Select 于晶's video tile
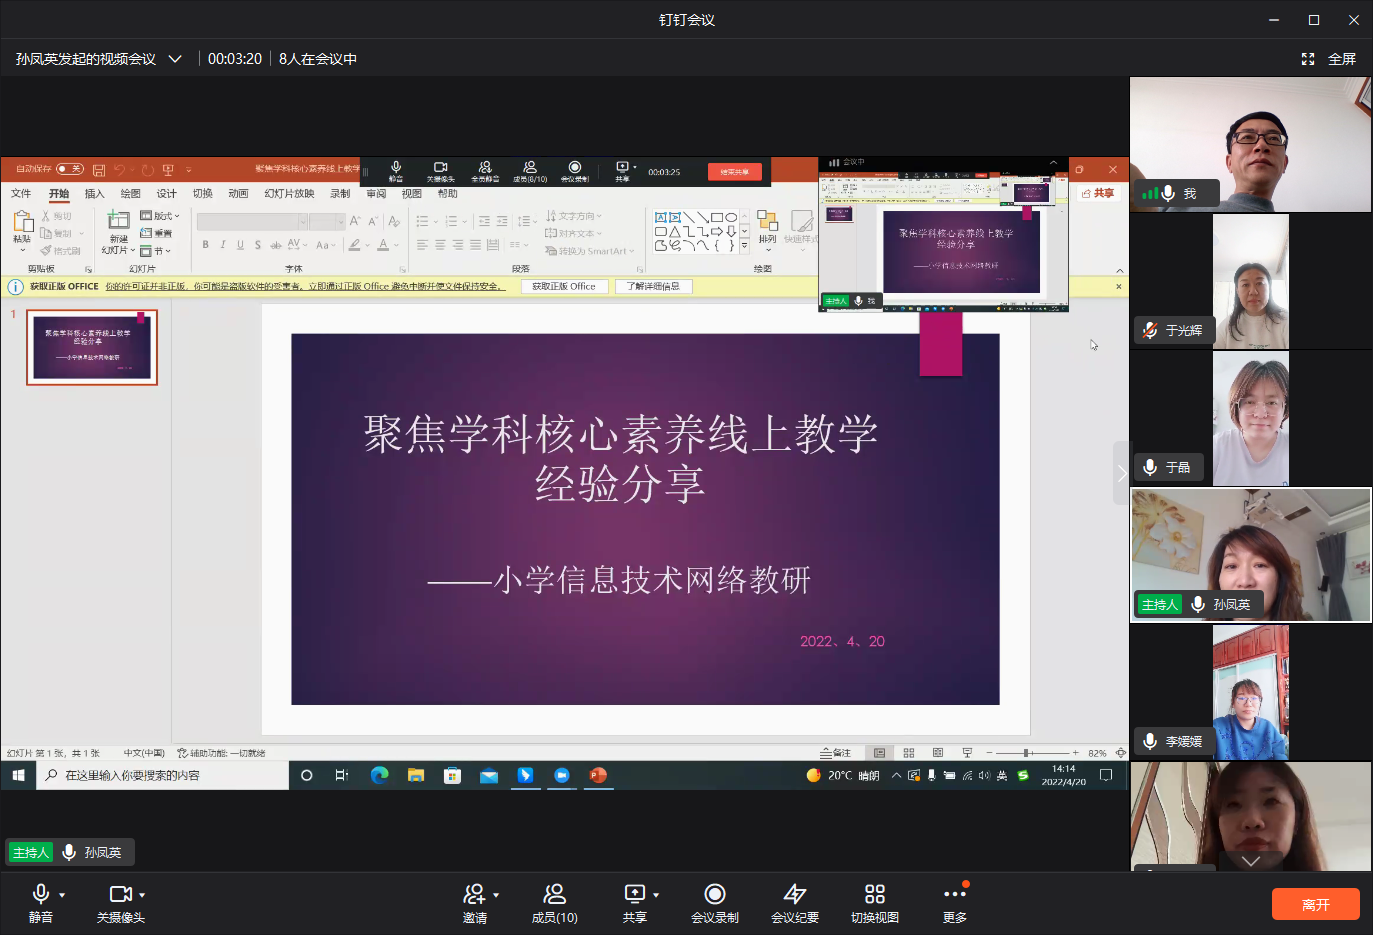1373x935 pixels. click(x=1250, y=418)
